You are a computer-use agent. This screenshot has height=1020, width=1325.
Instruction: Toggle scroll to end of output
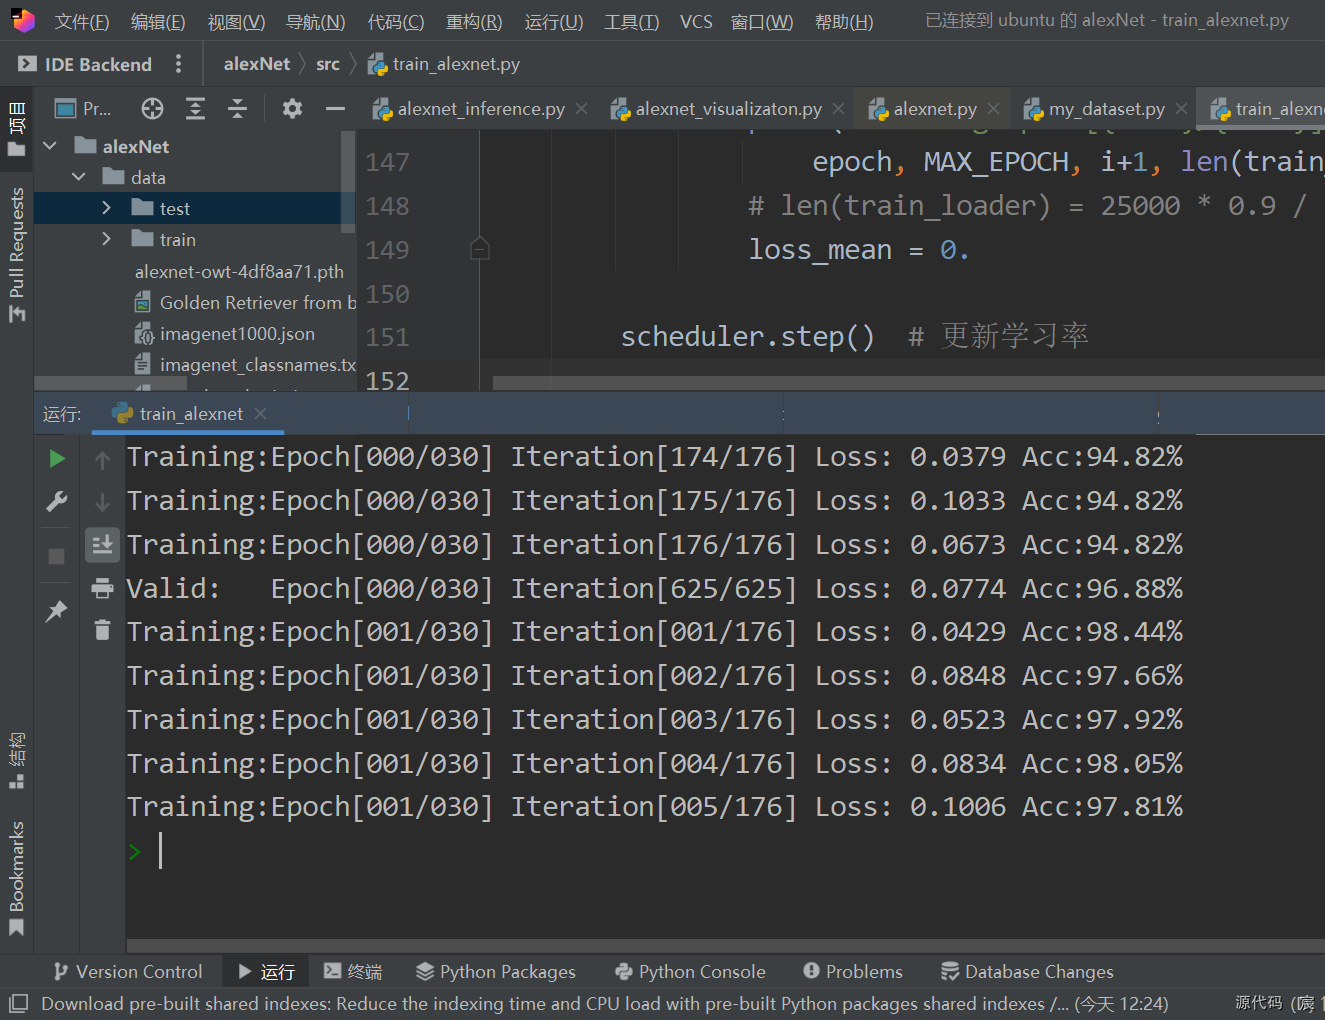[102, 545]
